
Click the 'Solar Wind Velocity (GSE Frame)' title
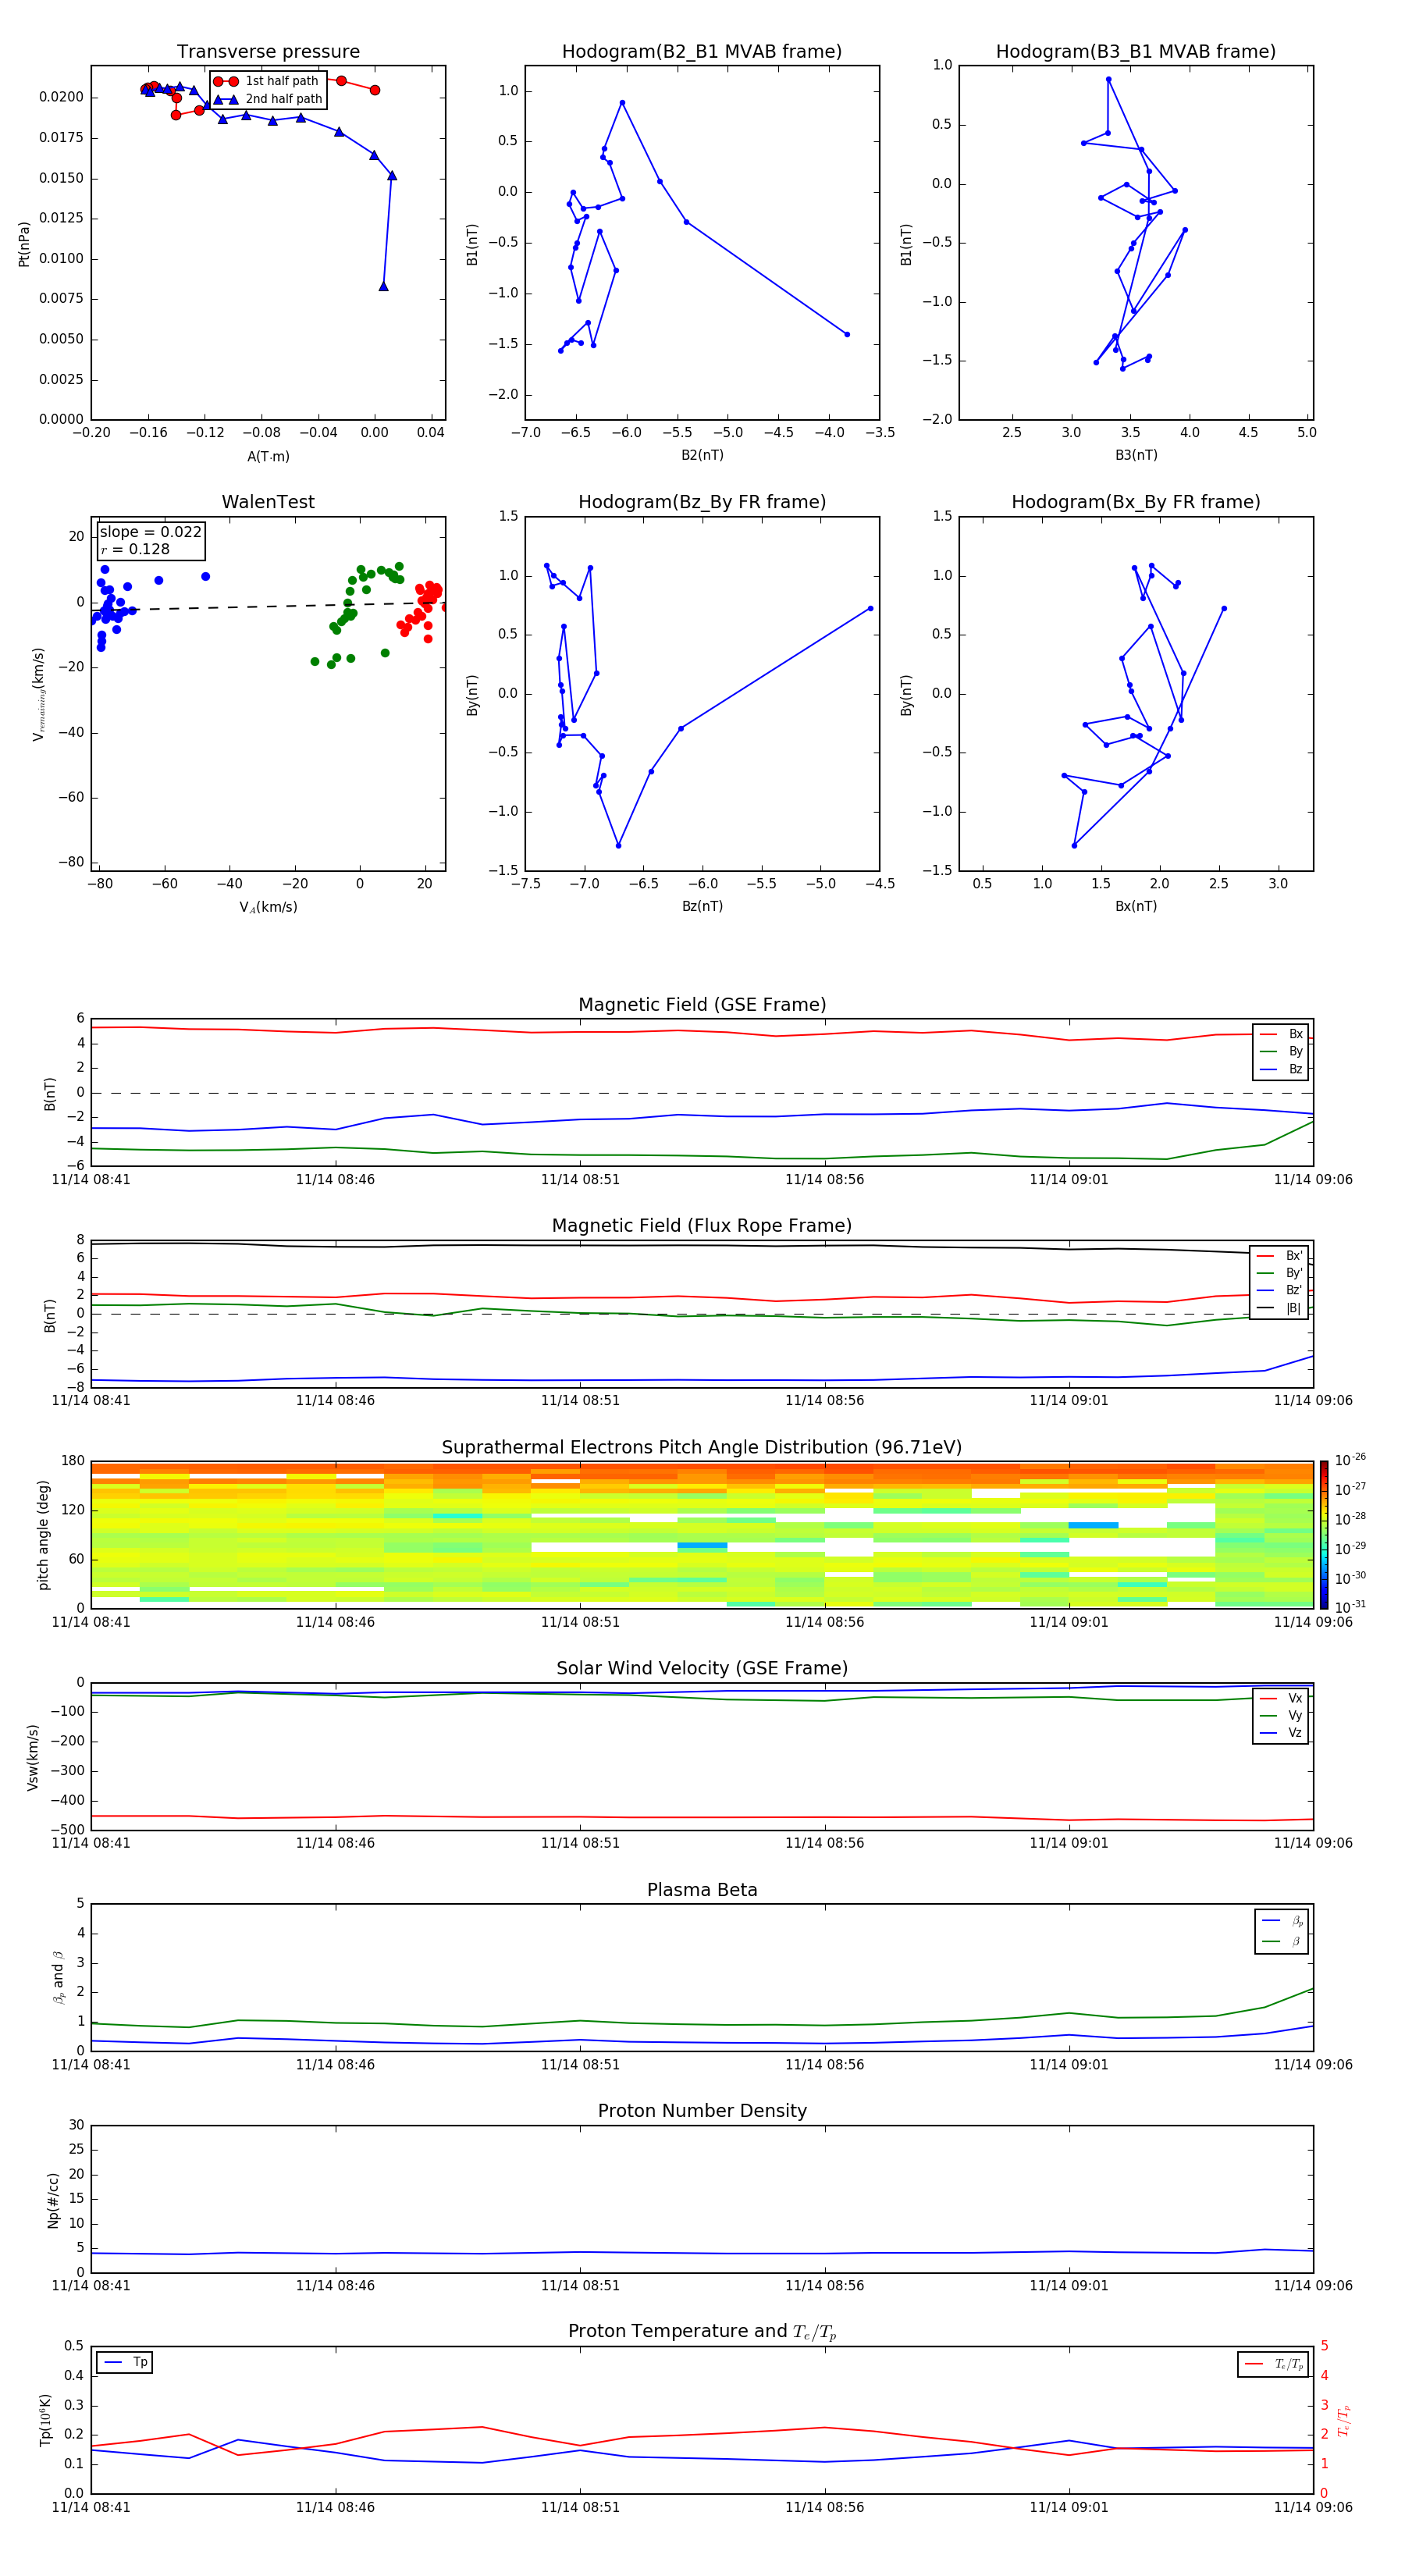(702, 1668)
